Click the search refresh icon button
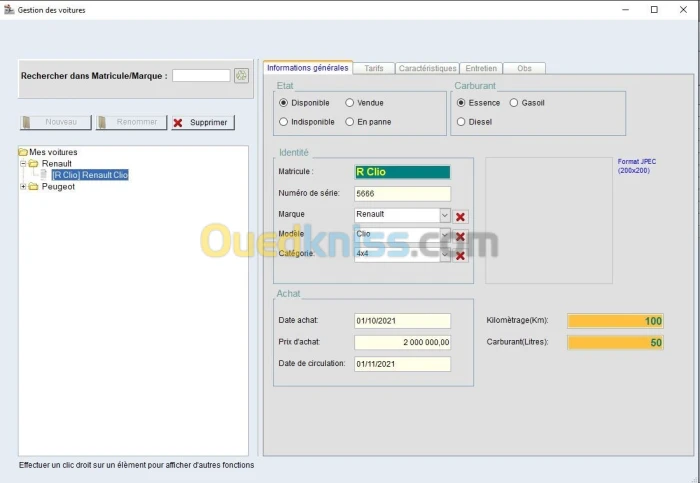 point(242,75)
